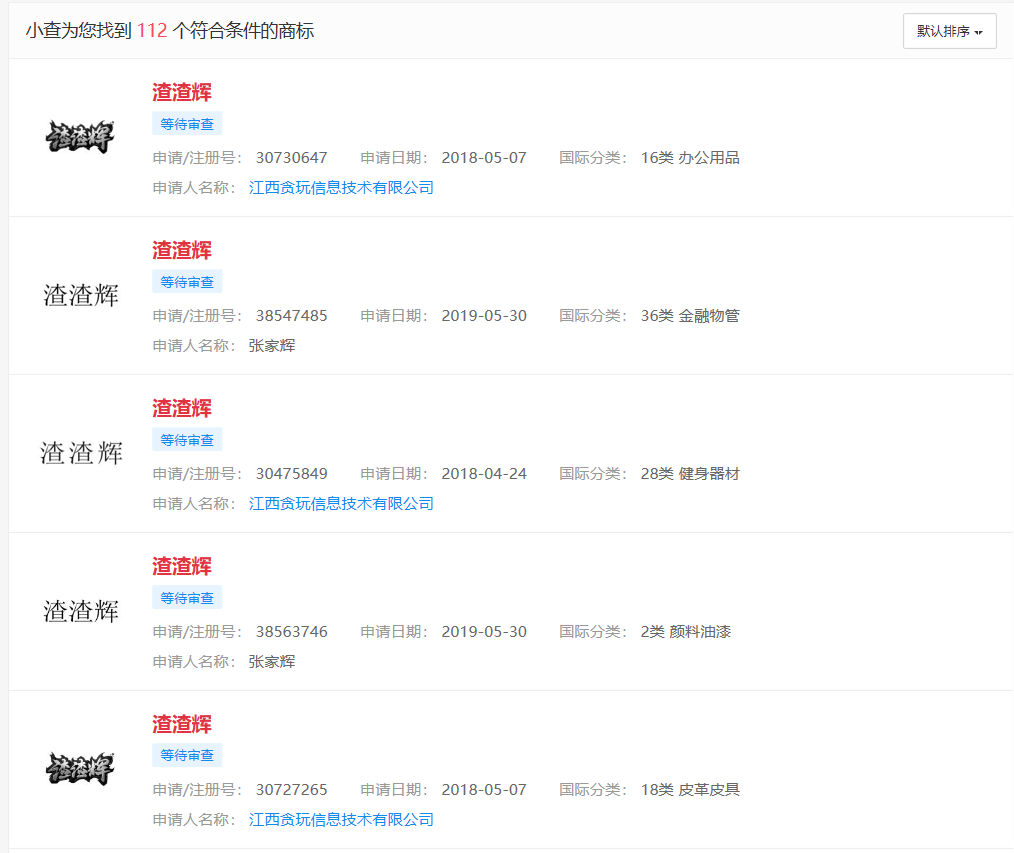View applicant 江西贪玩信息技术有限公司 in the third result
The width and height of the screenshot is (1014, 853).
[x=341, y=503]
